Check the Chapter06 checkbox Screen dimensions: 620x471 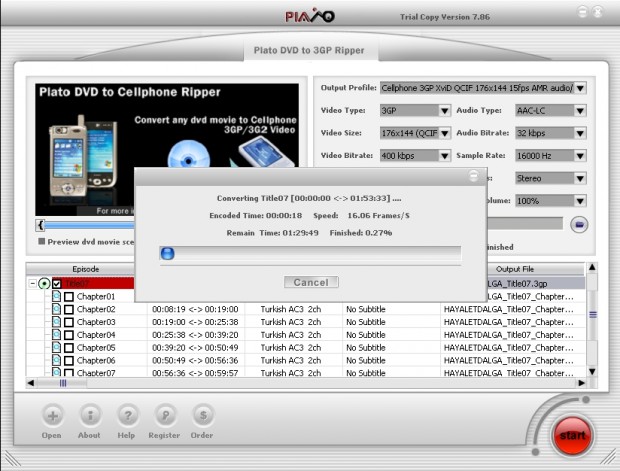tap(69, 360)
